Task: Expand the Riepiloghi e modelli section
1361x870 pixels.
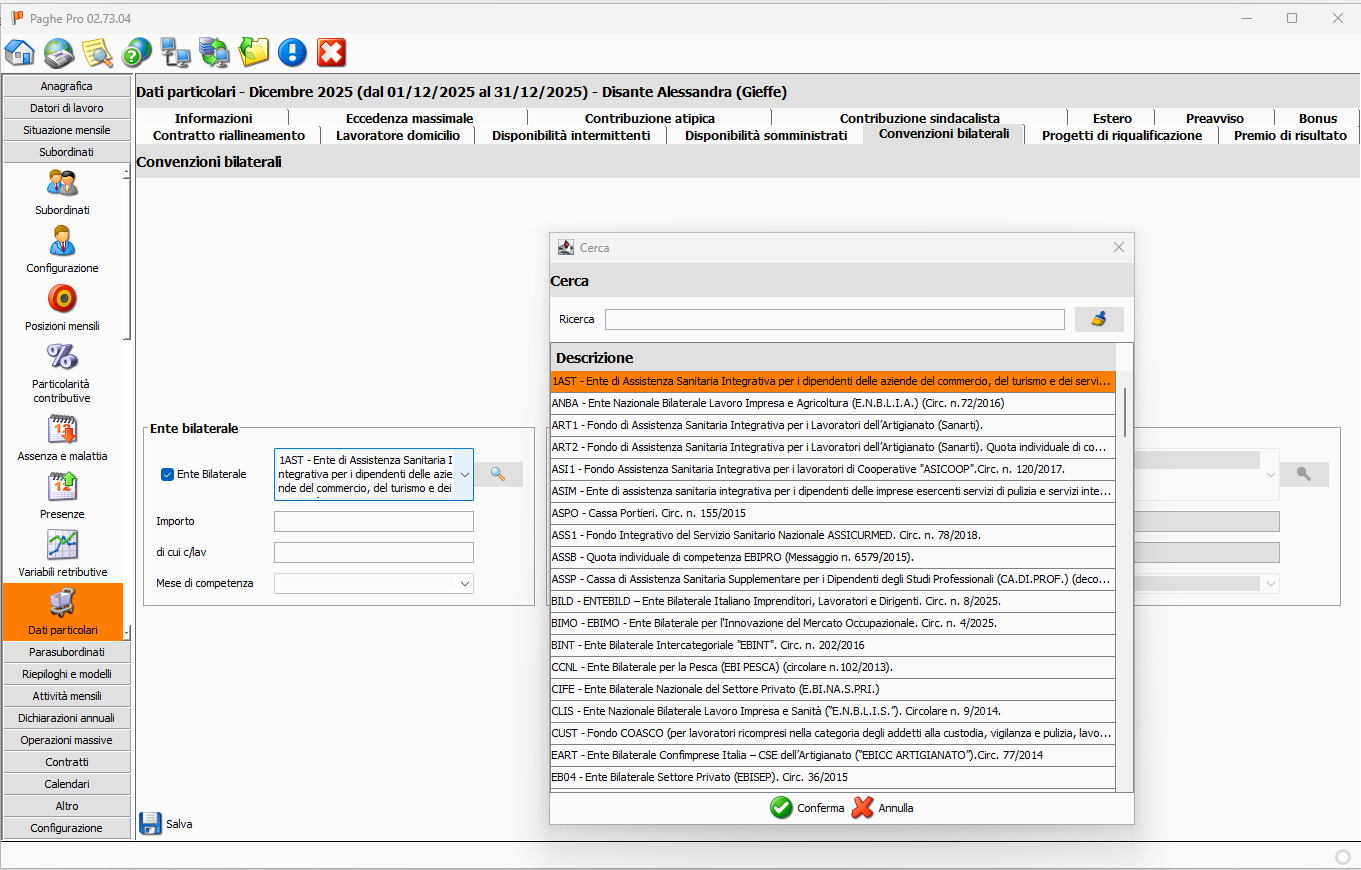Action: point(66,674)
